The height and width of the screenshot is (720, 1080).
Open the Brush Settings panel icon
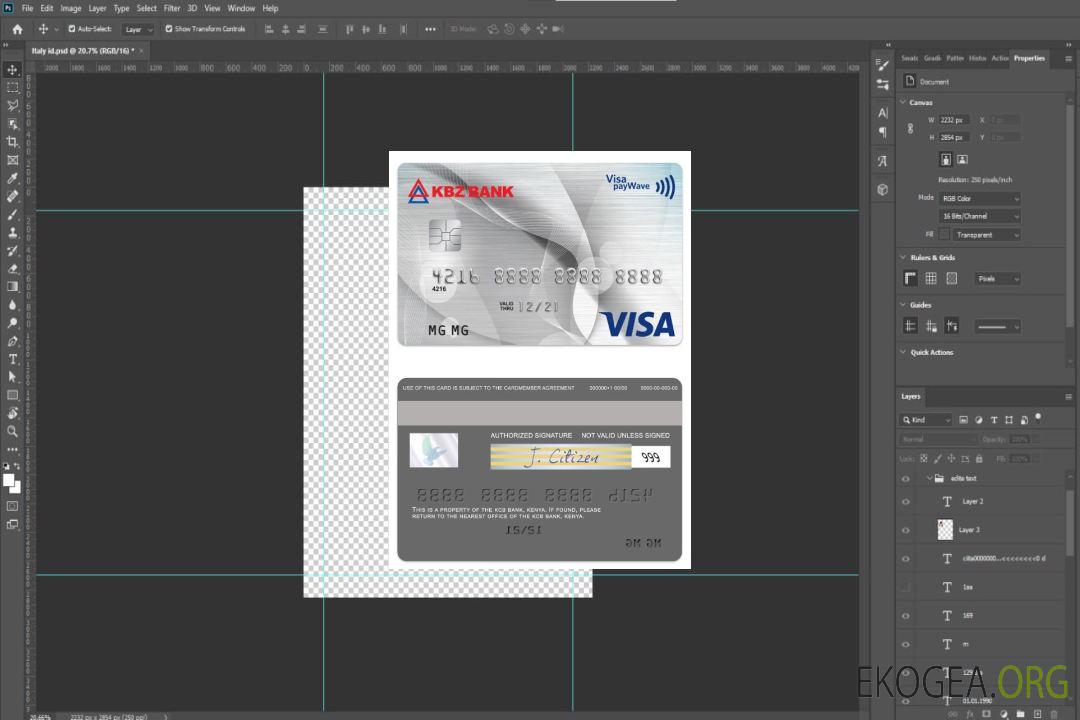[883, 65]
